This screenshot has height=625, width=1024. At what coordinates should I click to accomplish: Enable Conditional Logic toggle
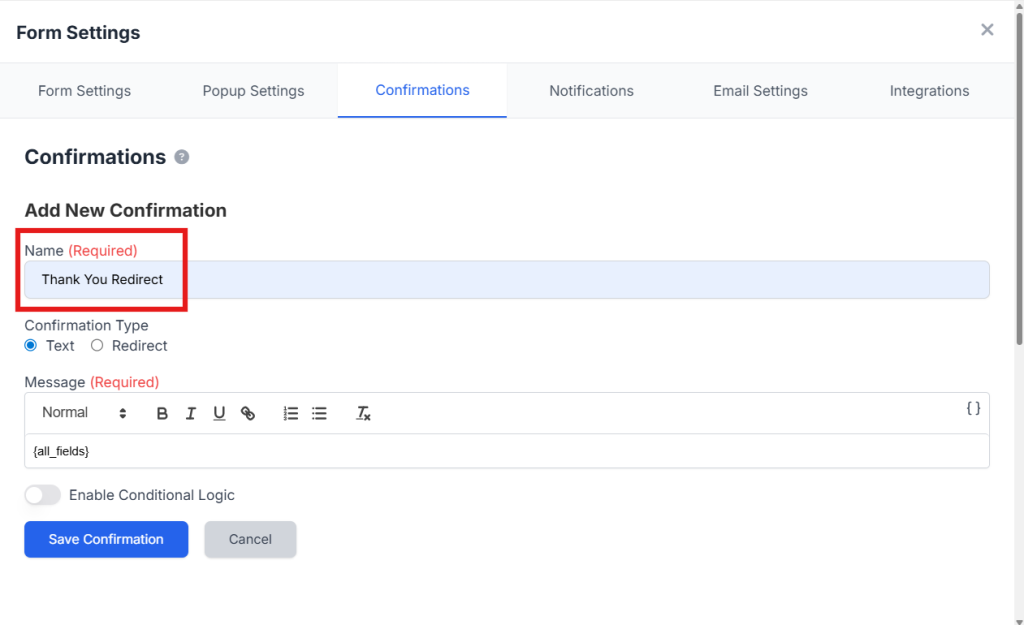click(43, 495)
